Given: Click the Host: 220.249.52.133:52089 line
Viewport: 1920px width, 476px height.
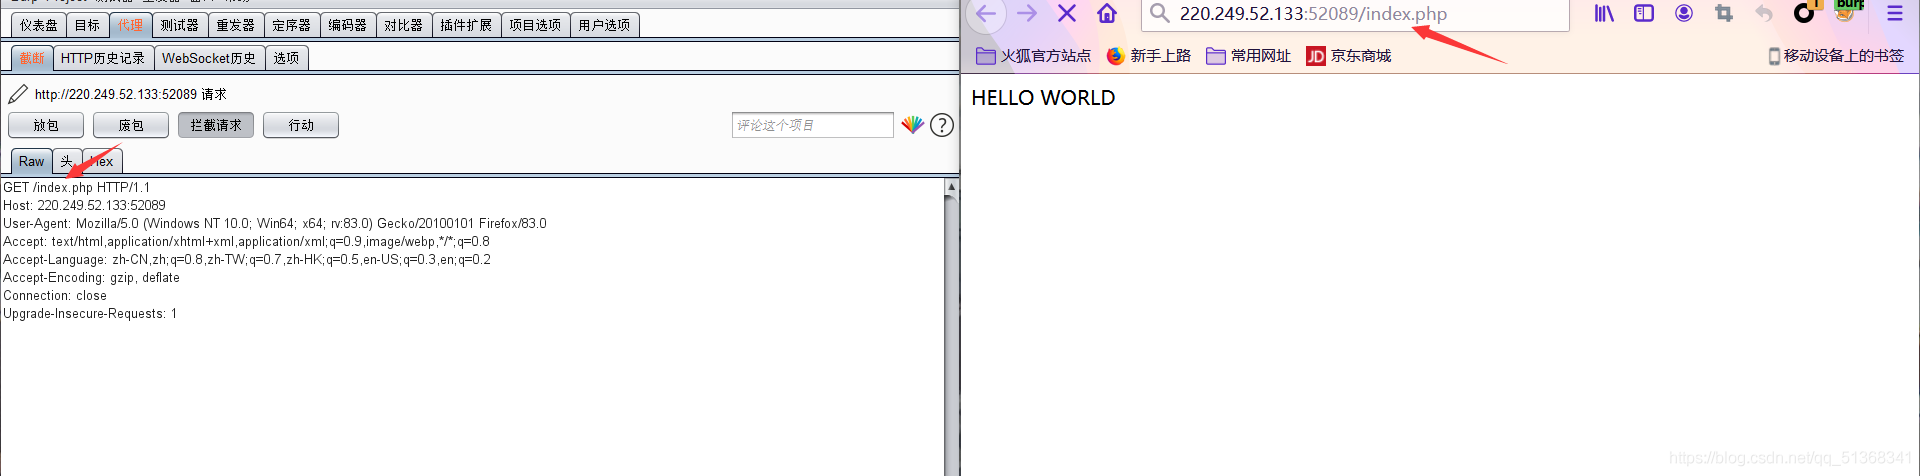Looking at the screenshot, I should click(x=85, y=205).
